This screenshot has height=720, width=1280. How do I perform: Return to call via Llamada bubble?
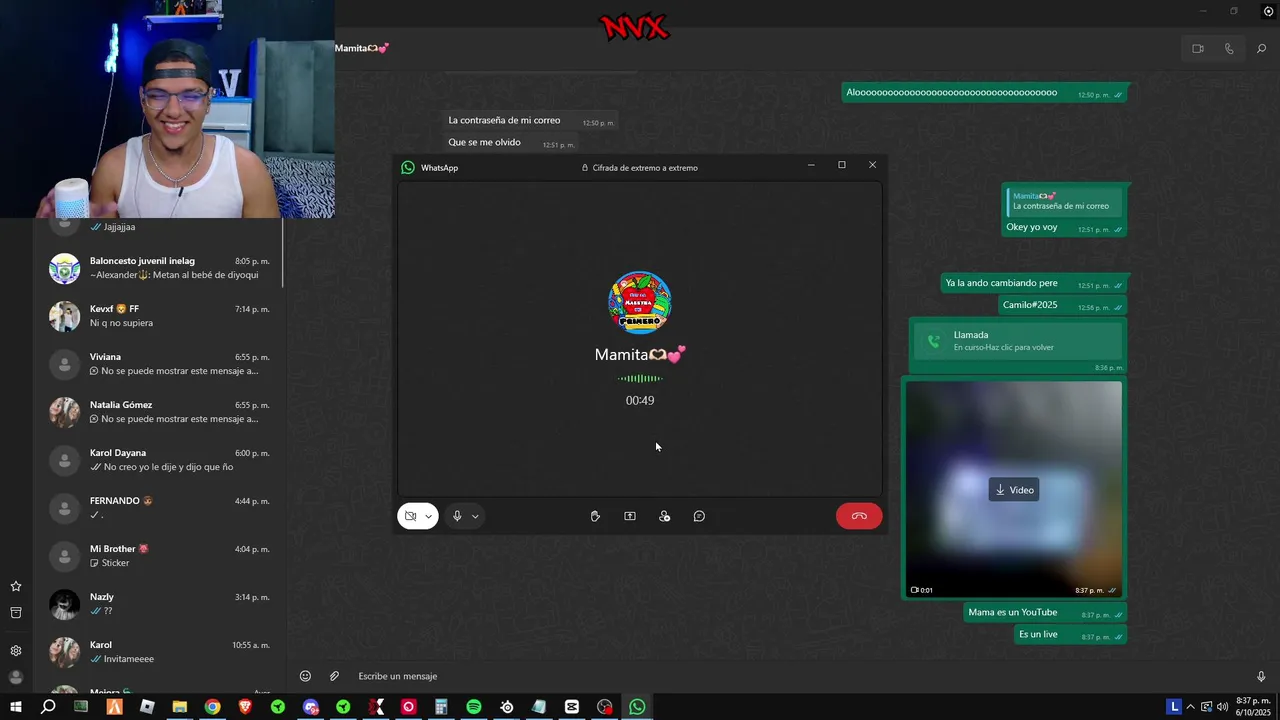coord(1018,341)
